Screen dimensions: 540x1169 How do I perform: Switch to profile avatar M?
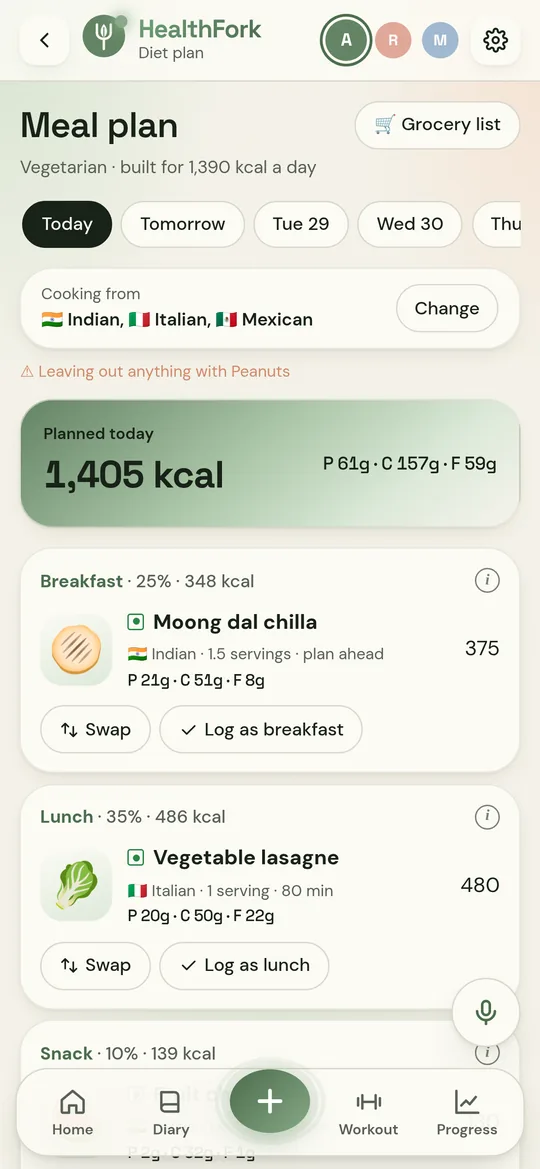click(x=440, y=40)
